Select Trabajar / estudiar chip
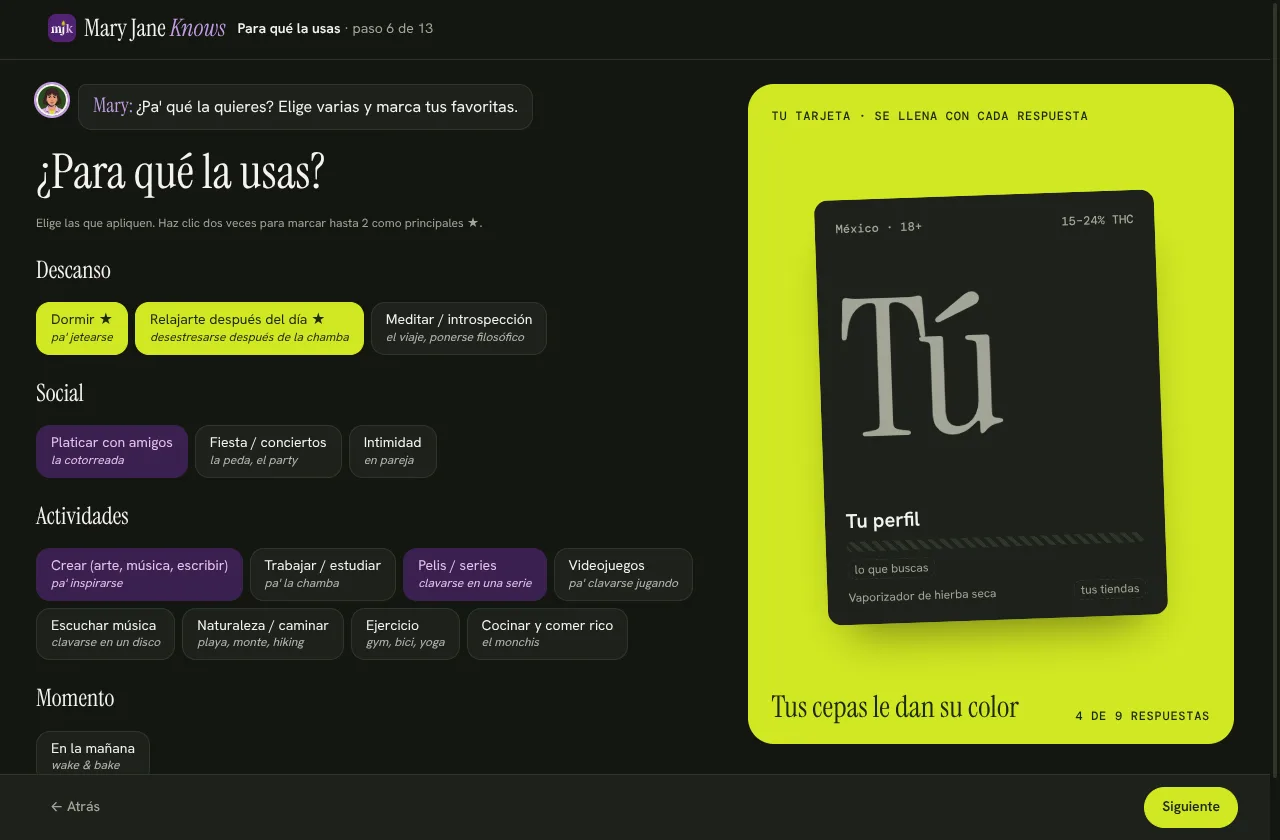The width and height of the screenshot is (1280, 840). click(x=323, y=574)
